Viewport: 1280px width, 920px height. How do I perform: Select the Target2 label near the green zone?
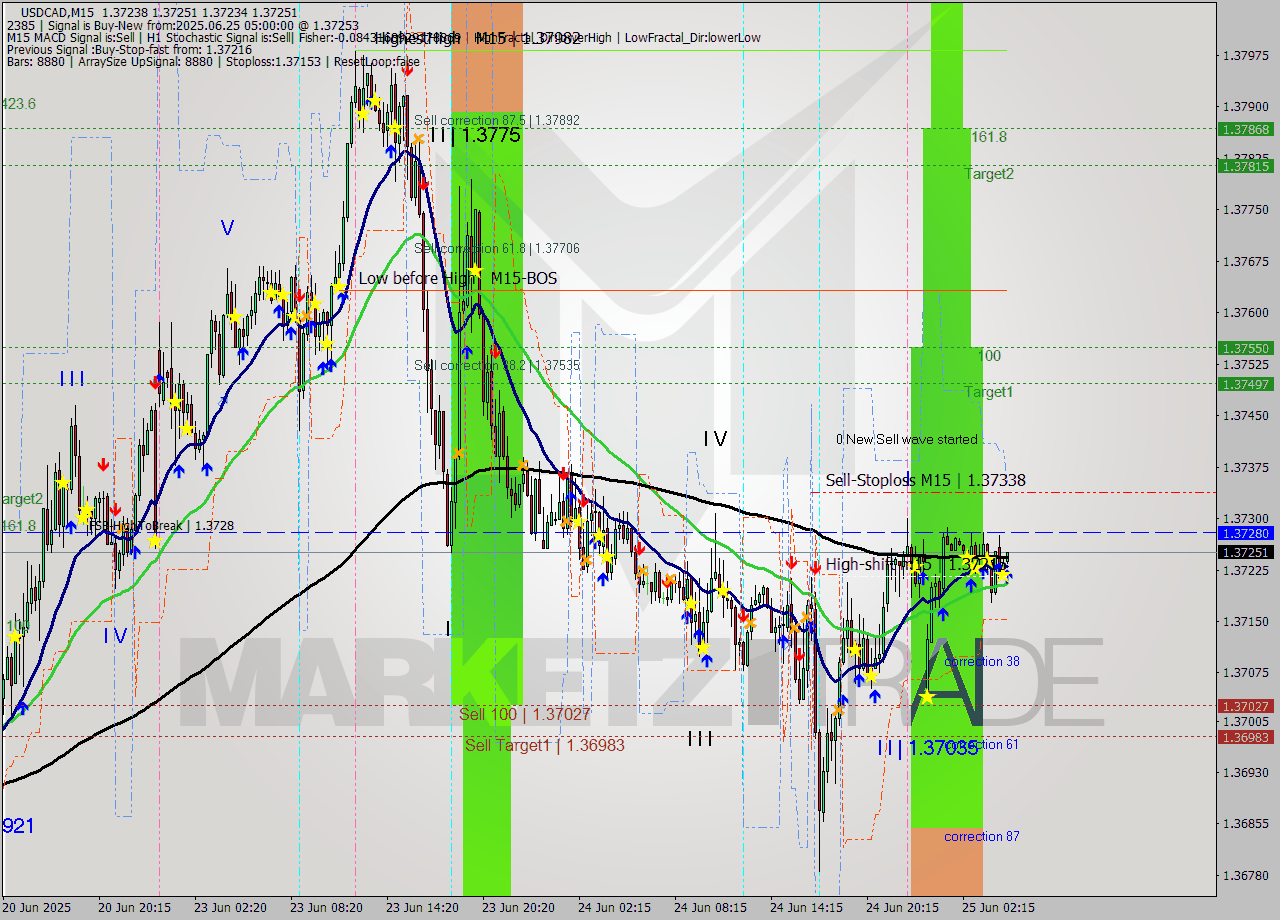point(988,174)
